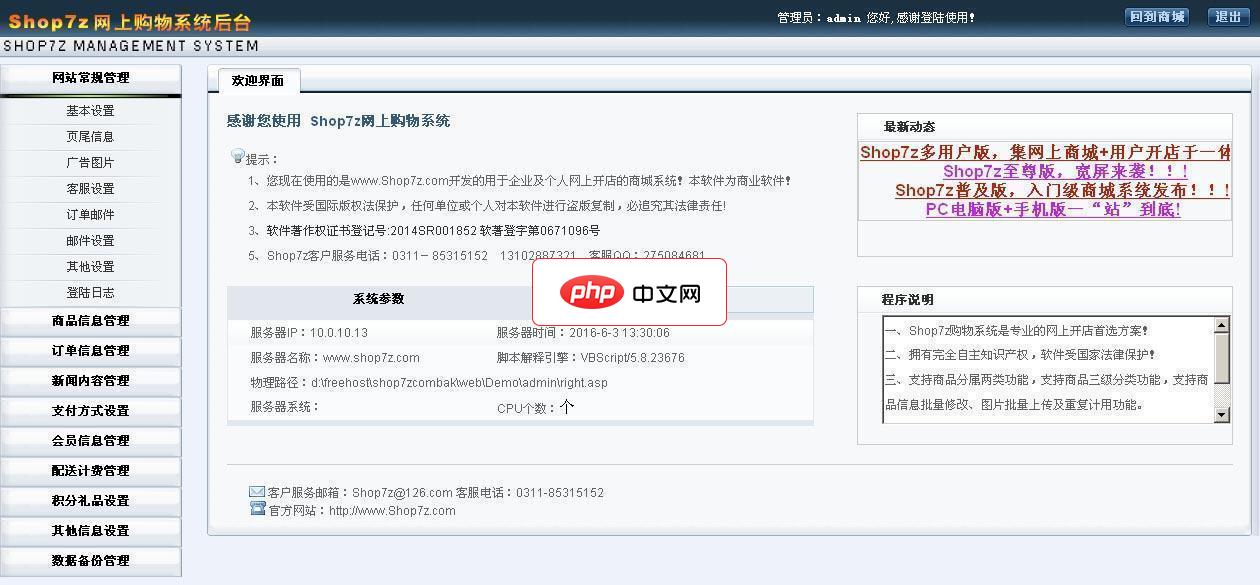Click the 回到商城 button
Screen dimensions: 1260x585
click(1157, 16)
